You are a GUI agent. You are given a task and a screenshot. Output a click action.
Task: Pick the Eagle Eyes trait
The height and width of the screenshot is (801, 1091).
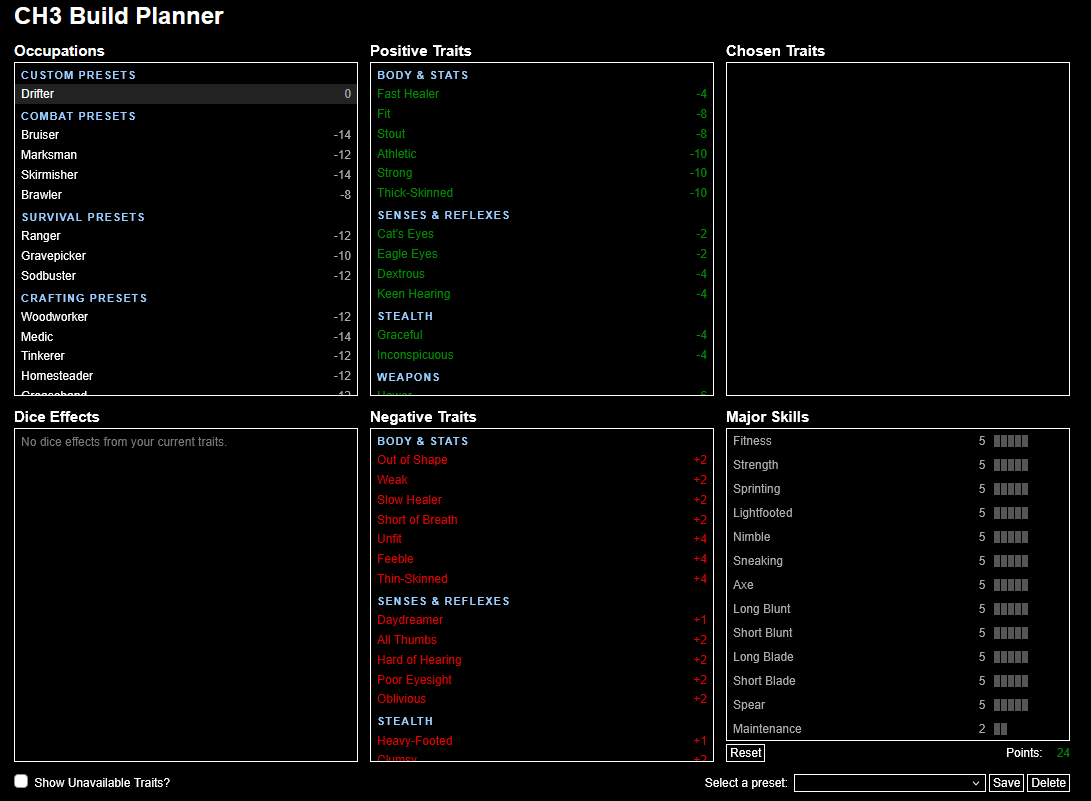[542, 255]
